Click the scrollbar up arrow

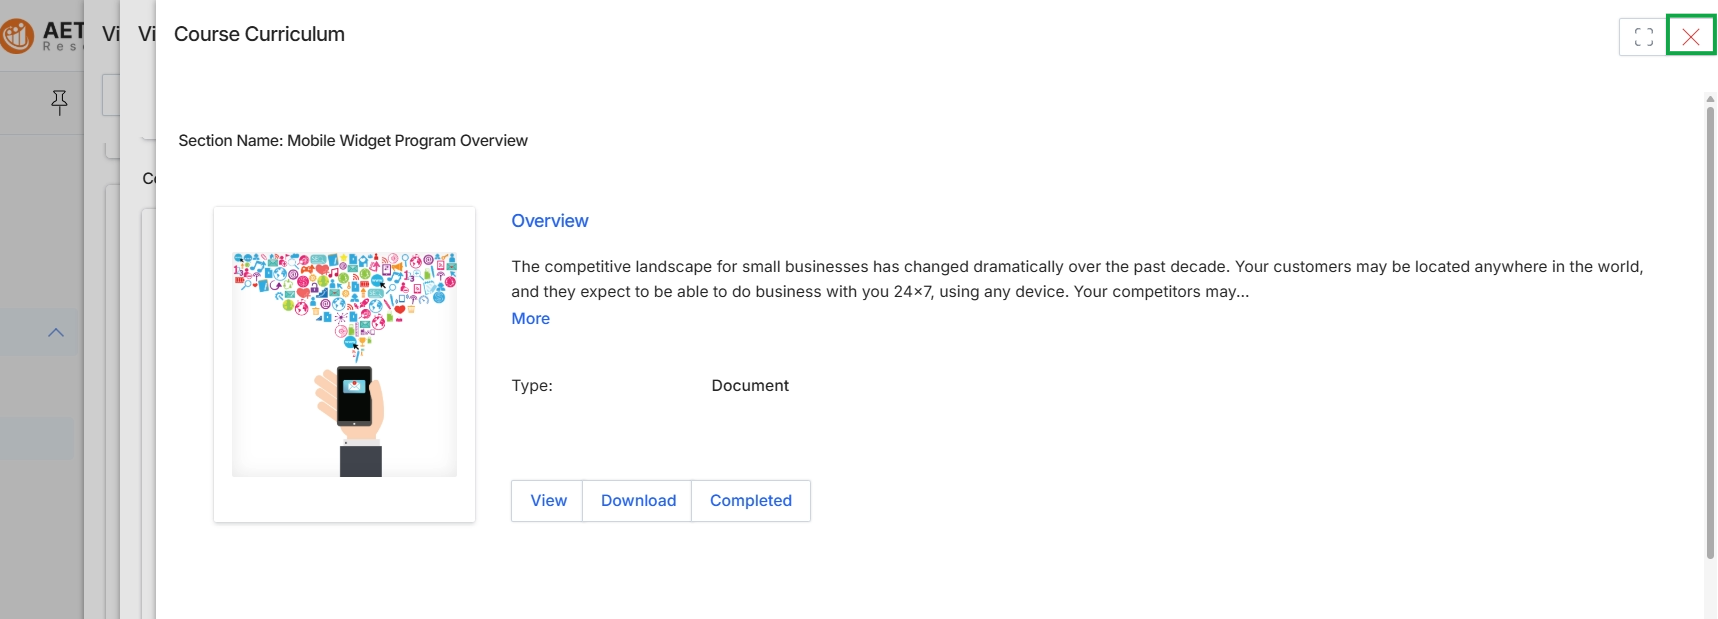point(1710,99)
